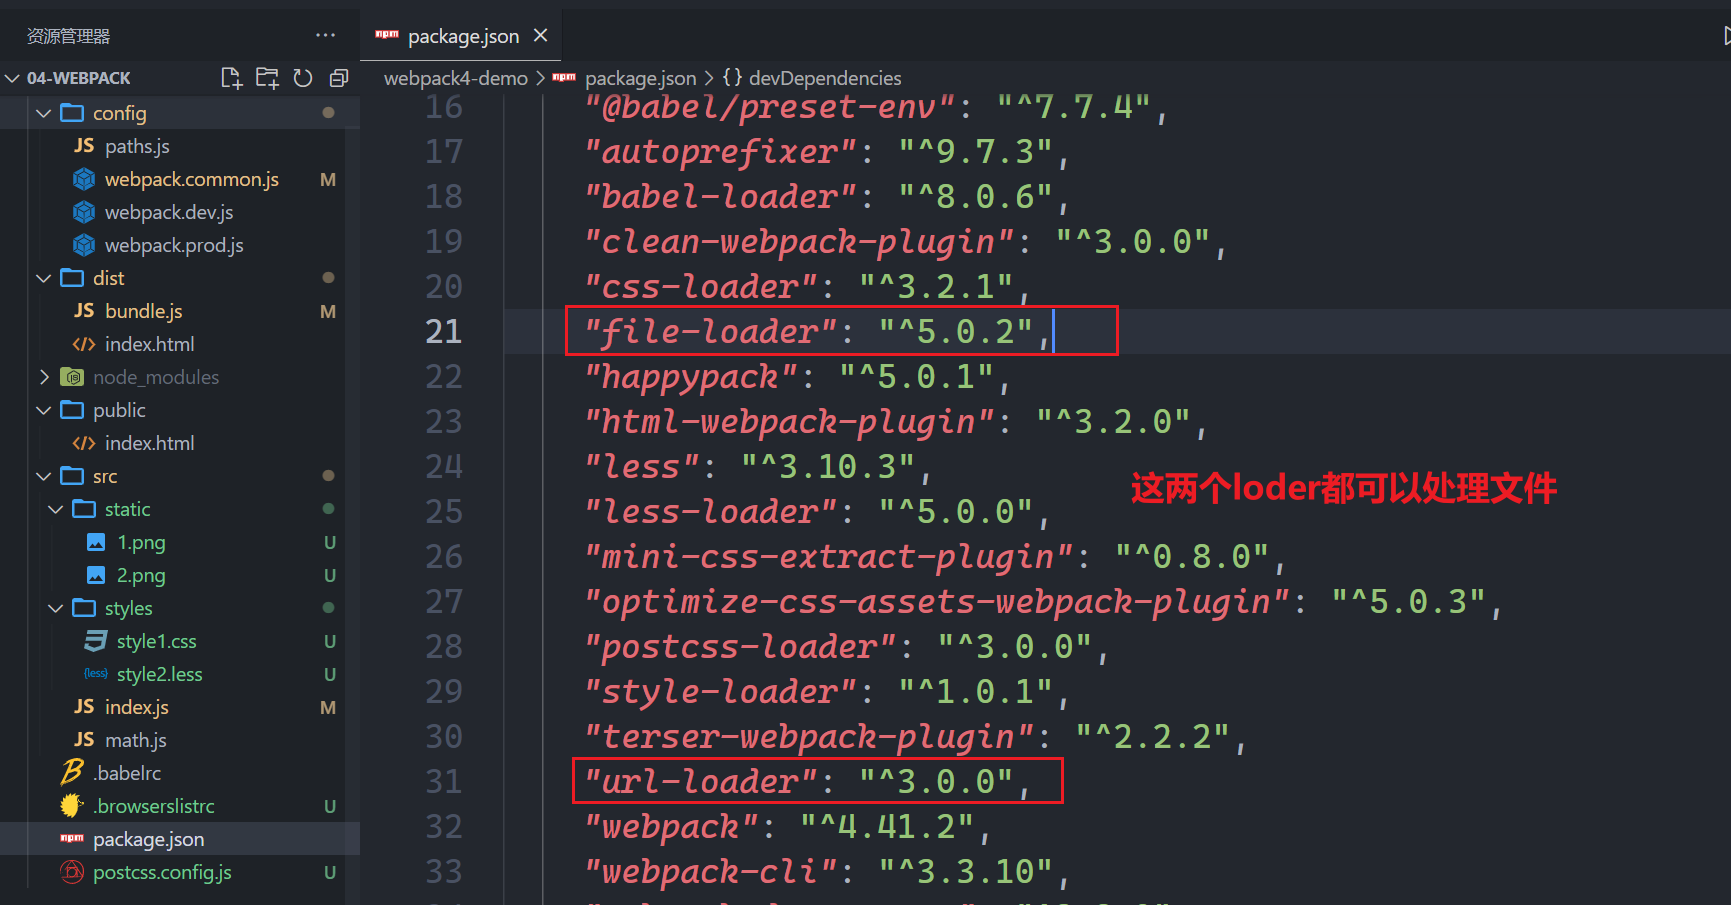Open style1.css file

(156, 641)
